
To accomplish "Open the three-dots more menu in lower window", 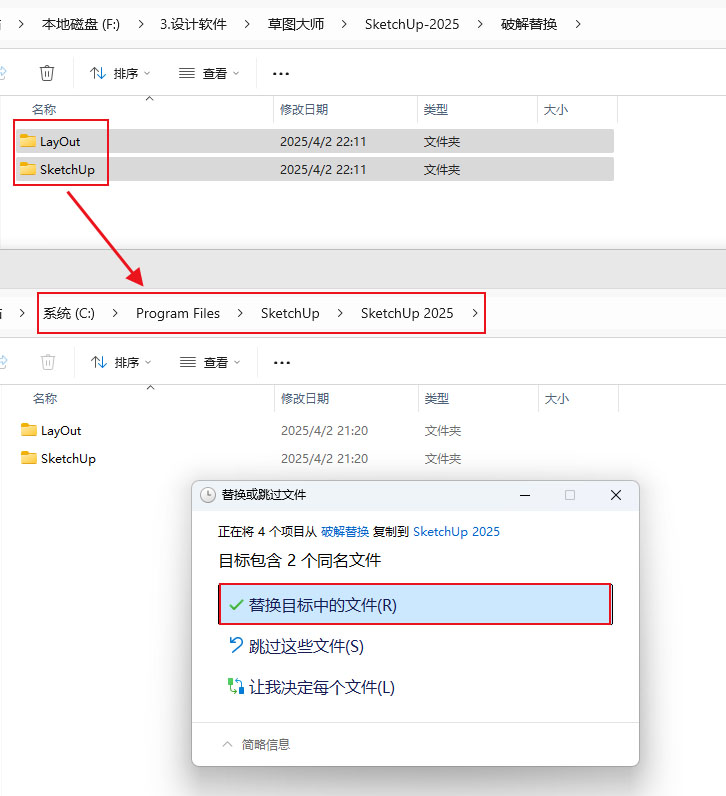I will [282, 363].
